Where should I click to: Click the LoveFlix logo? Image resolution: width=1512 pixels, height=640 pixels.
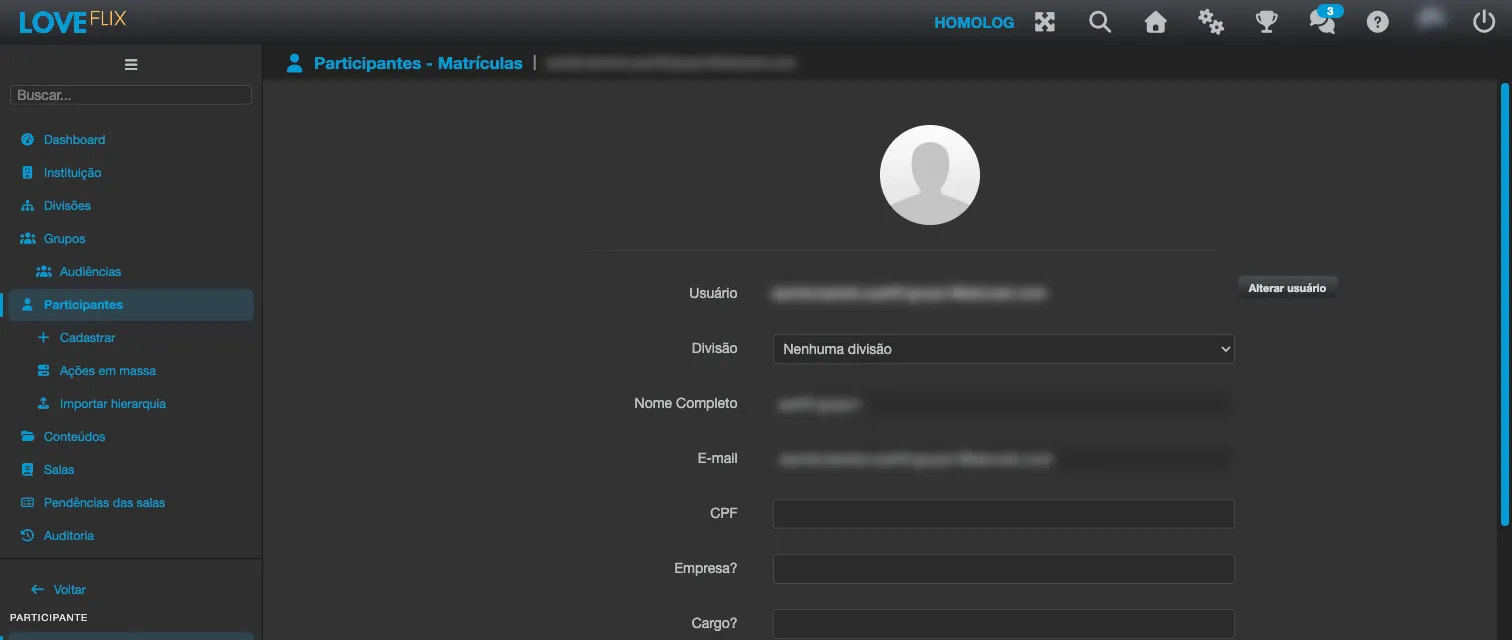(73, 21)
